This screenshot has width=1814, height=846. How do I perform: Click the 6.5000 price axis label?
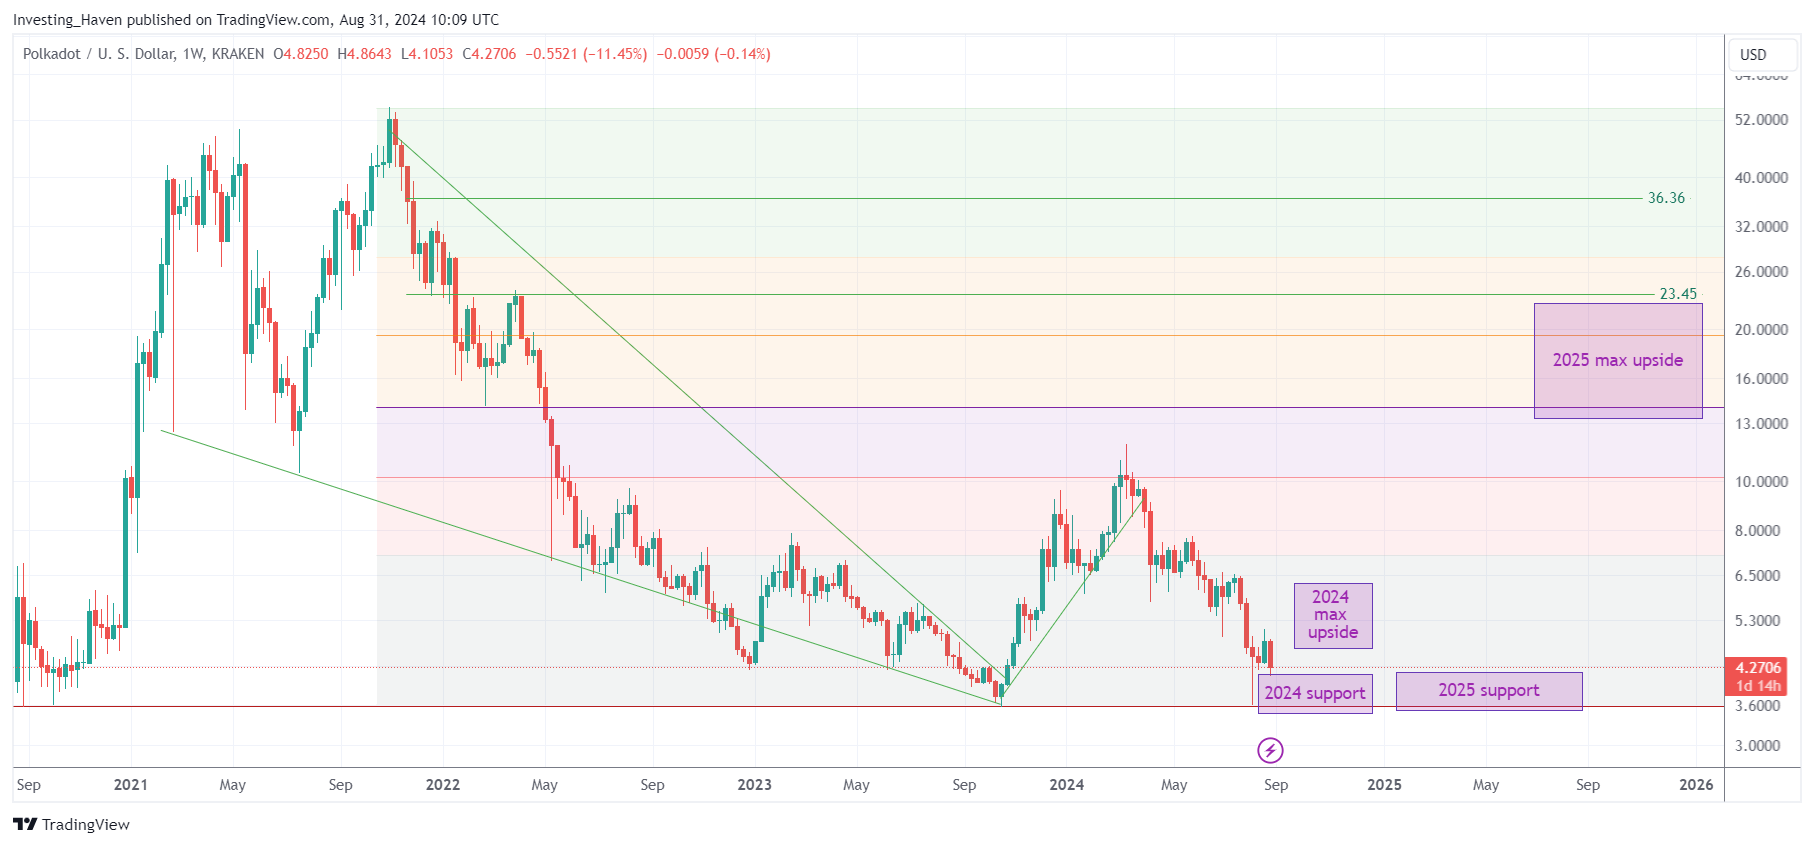(1757, 576)
